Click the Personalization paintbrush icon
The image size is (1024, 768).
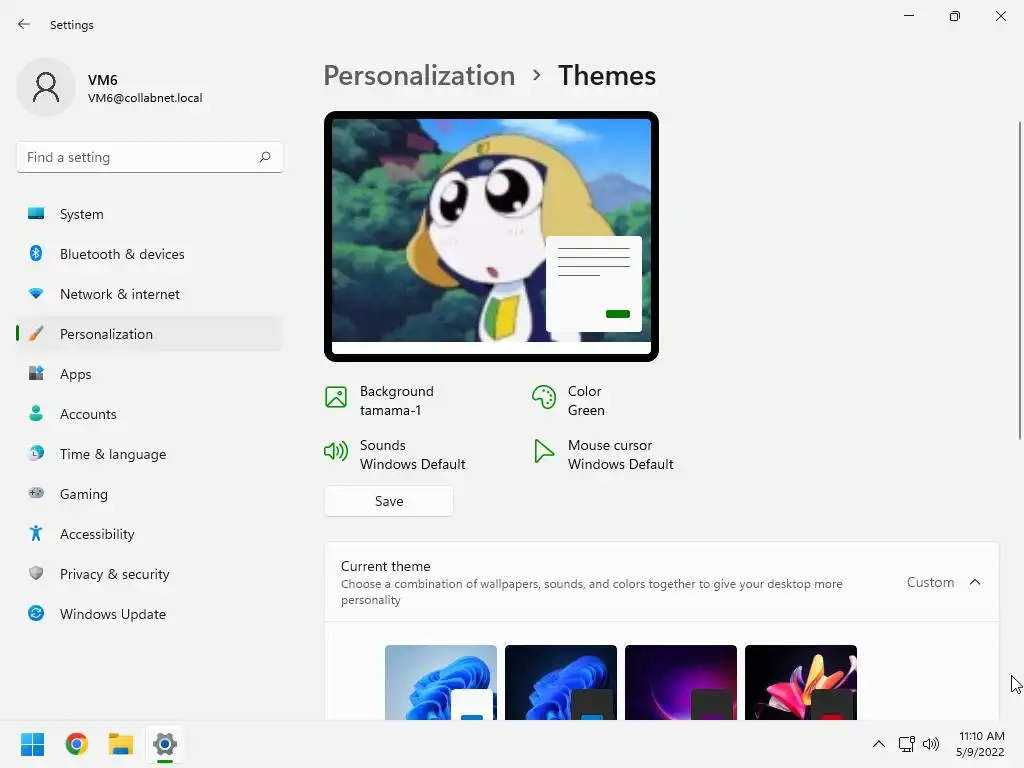[36, 334]
